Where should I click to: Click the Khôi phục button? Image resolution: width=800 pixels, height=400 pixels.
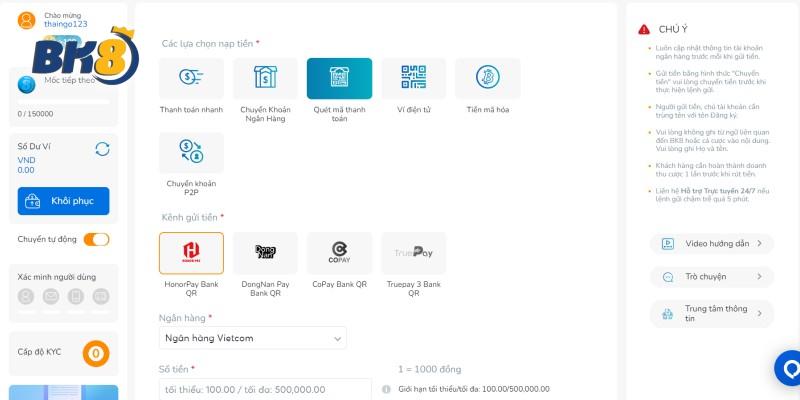(x=63, y=201)
